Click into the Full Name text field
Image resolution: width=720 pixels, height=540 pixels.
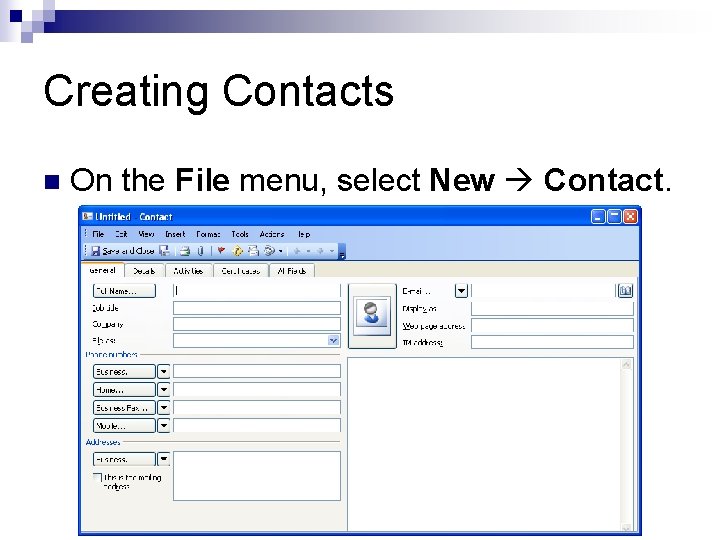click(x=257, y=291)
